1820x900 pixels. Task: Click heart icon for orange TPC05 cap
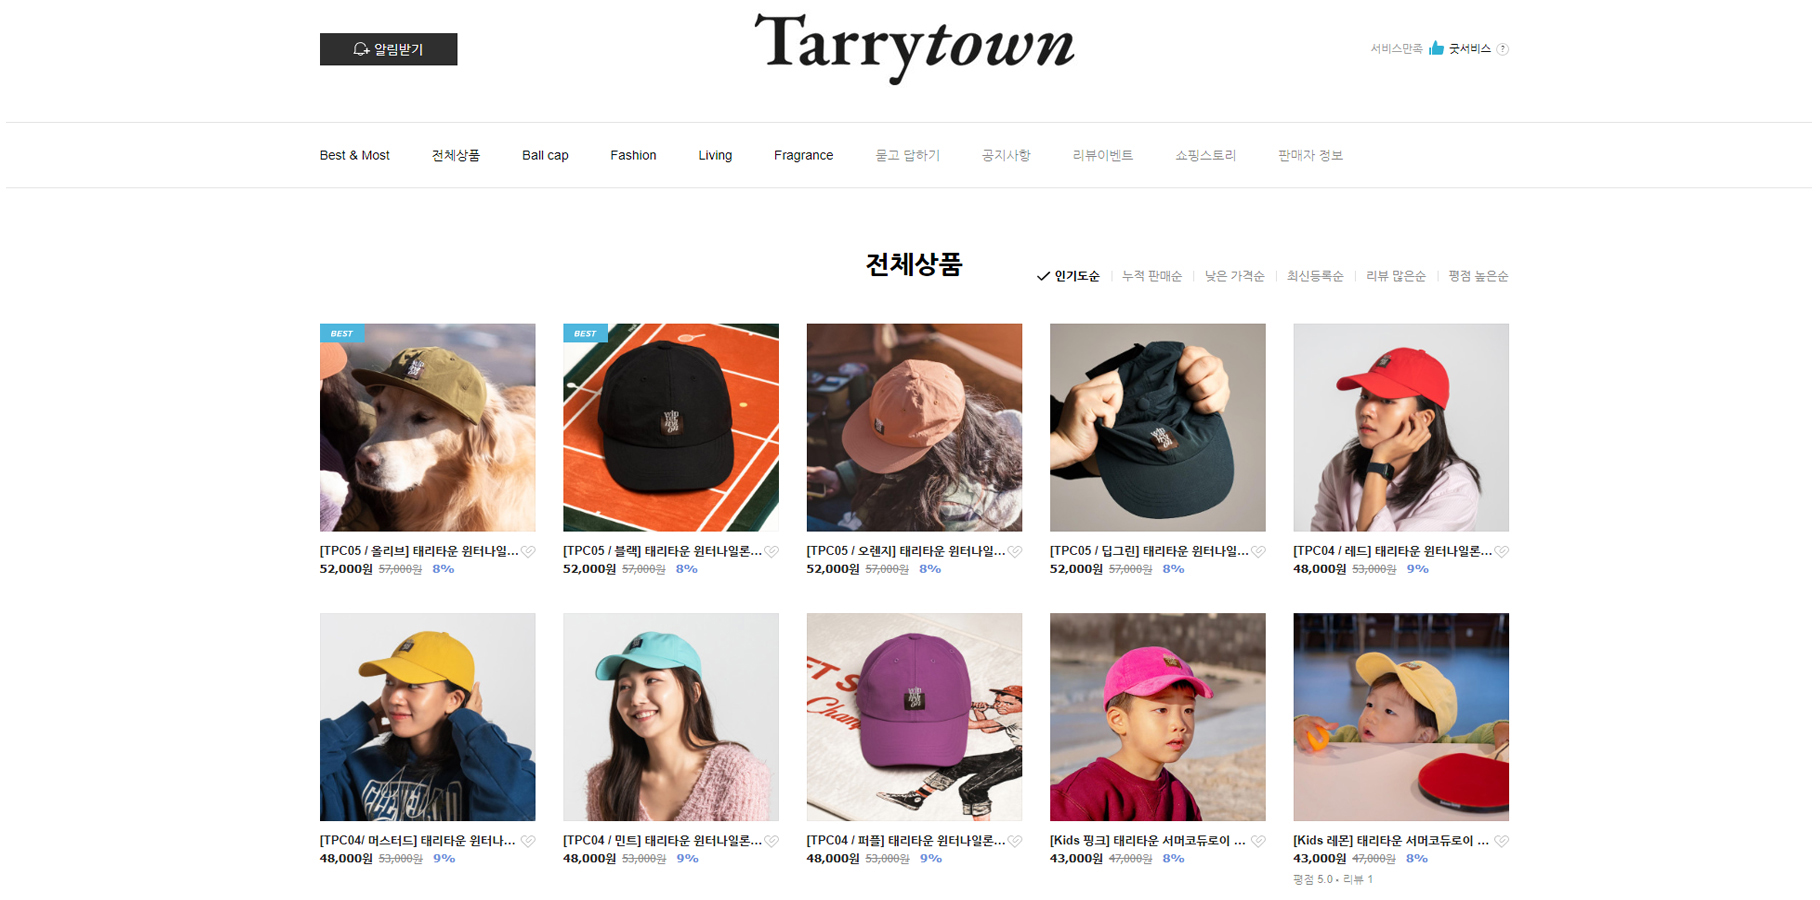tap(1015, 552)
